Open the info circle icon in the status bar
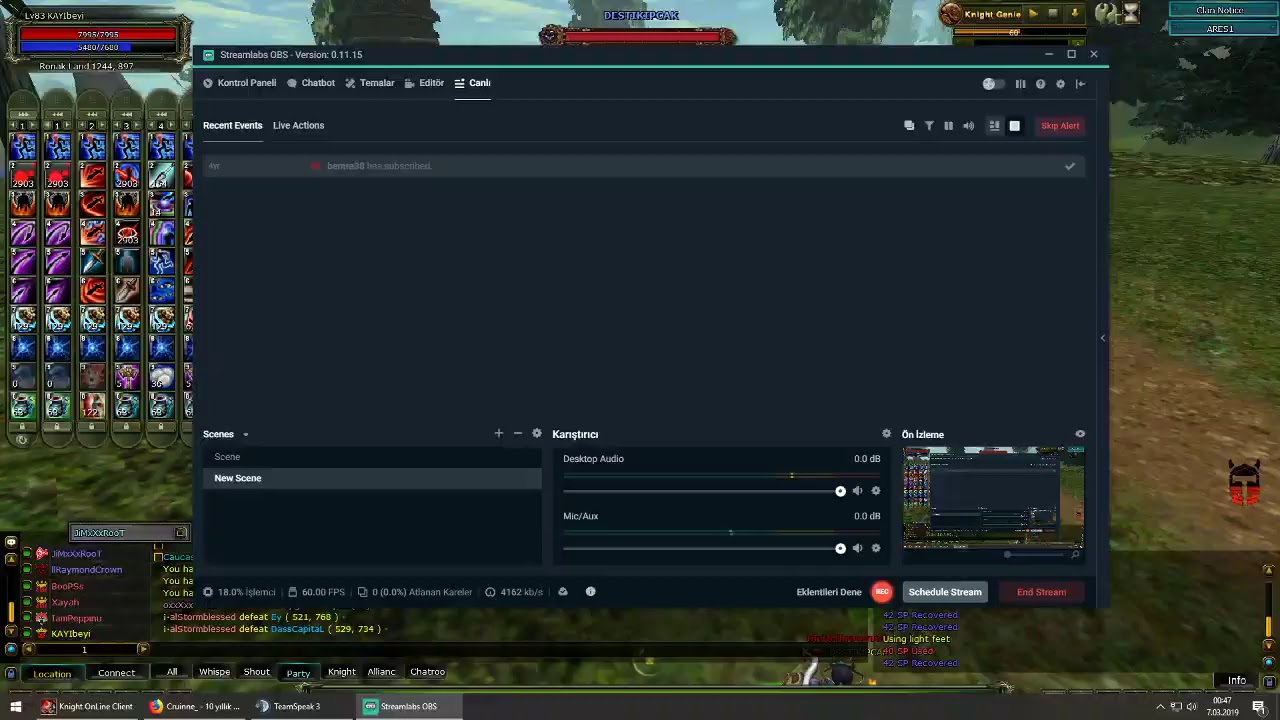The image size is (1280, 720). click(590, 592)
